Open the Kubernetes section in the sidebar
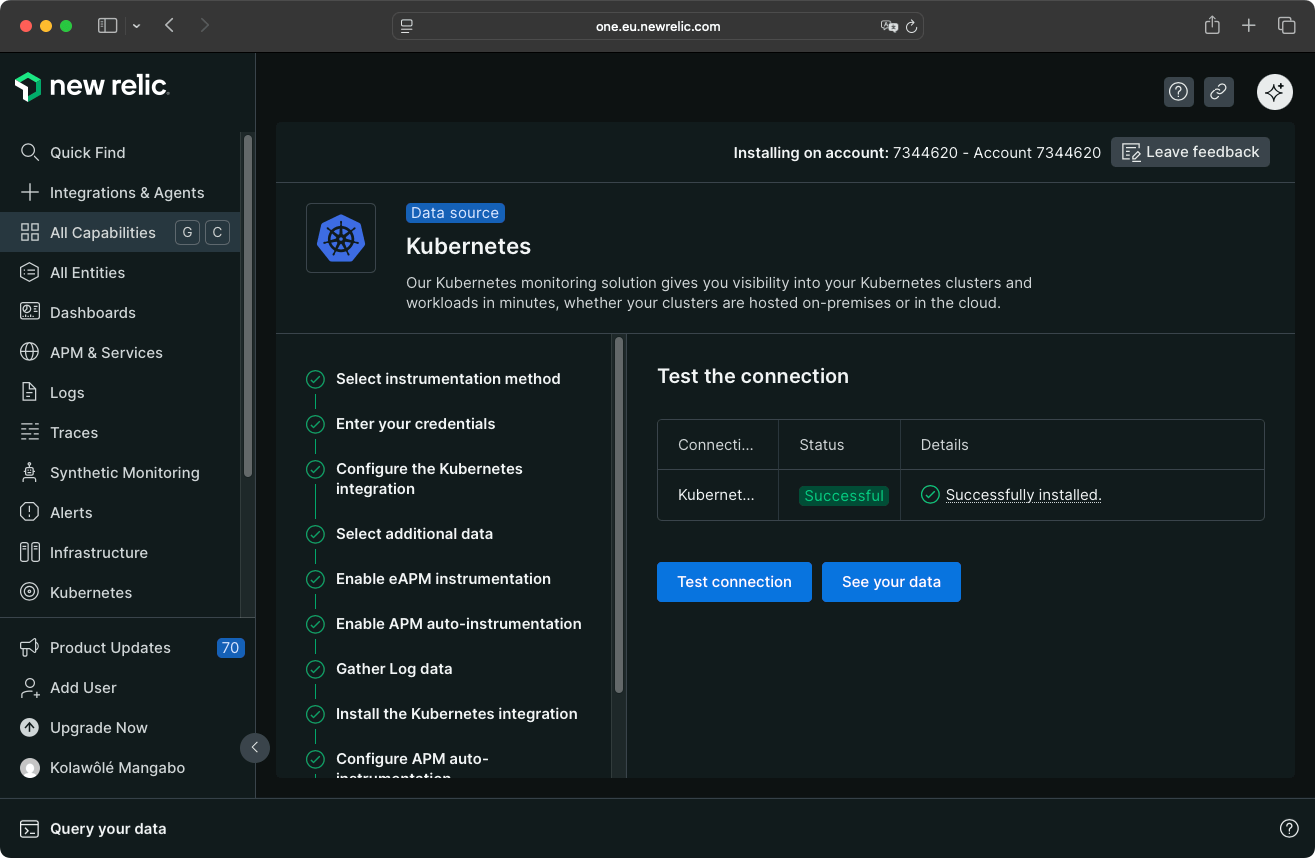 tap(91, 592)
